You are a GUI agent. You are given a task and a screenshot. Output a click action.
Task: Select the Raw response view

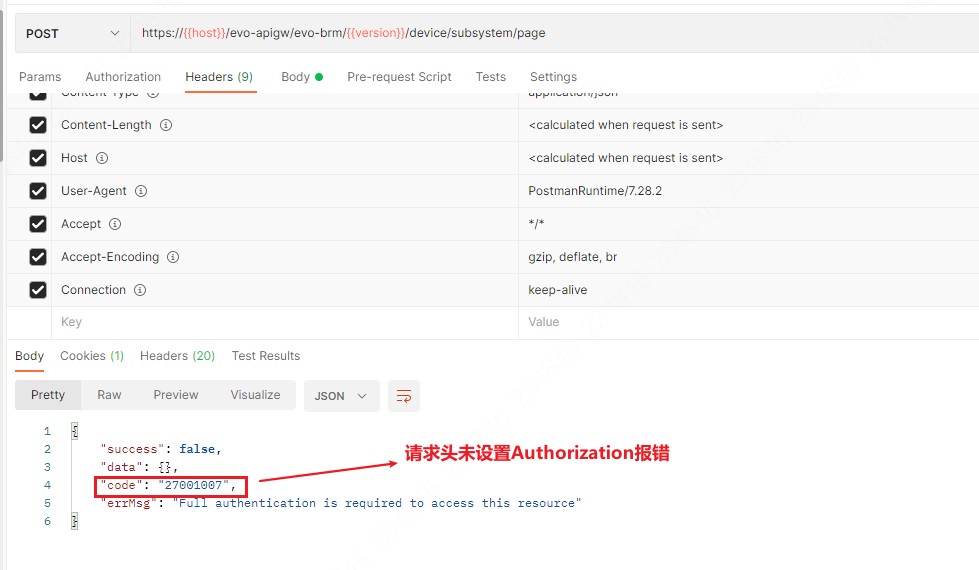click(x=109, y=395)
